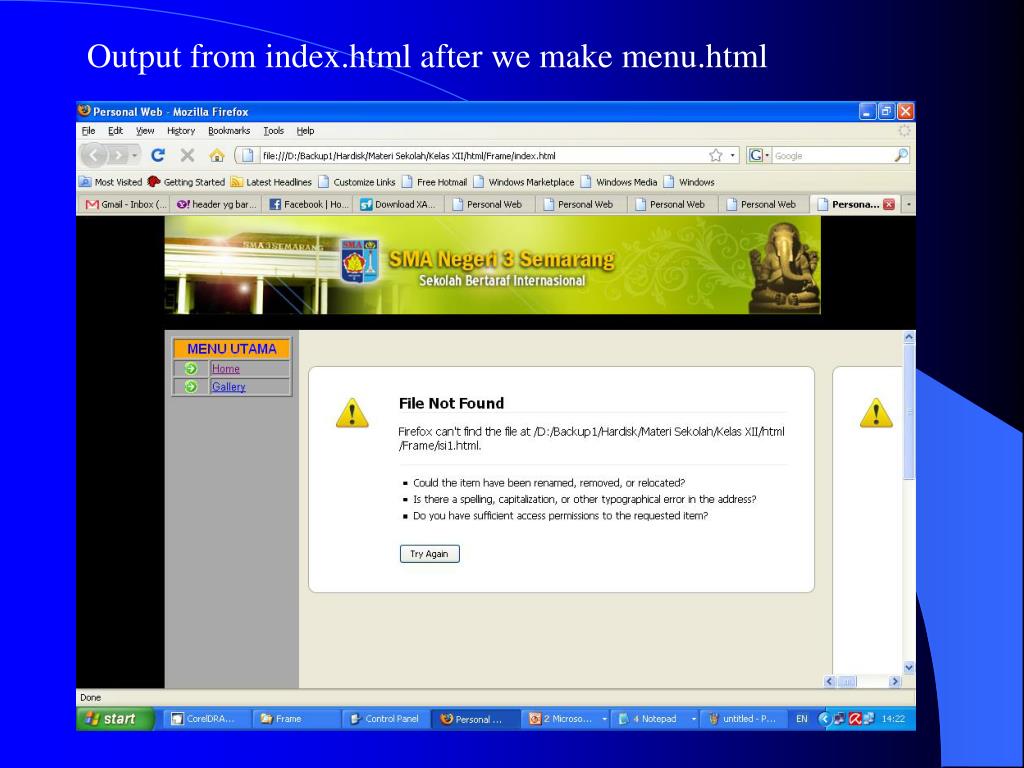
Task: Expand hidden tray icons arrow
Action: click(x=824, y=718)
